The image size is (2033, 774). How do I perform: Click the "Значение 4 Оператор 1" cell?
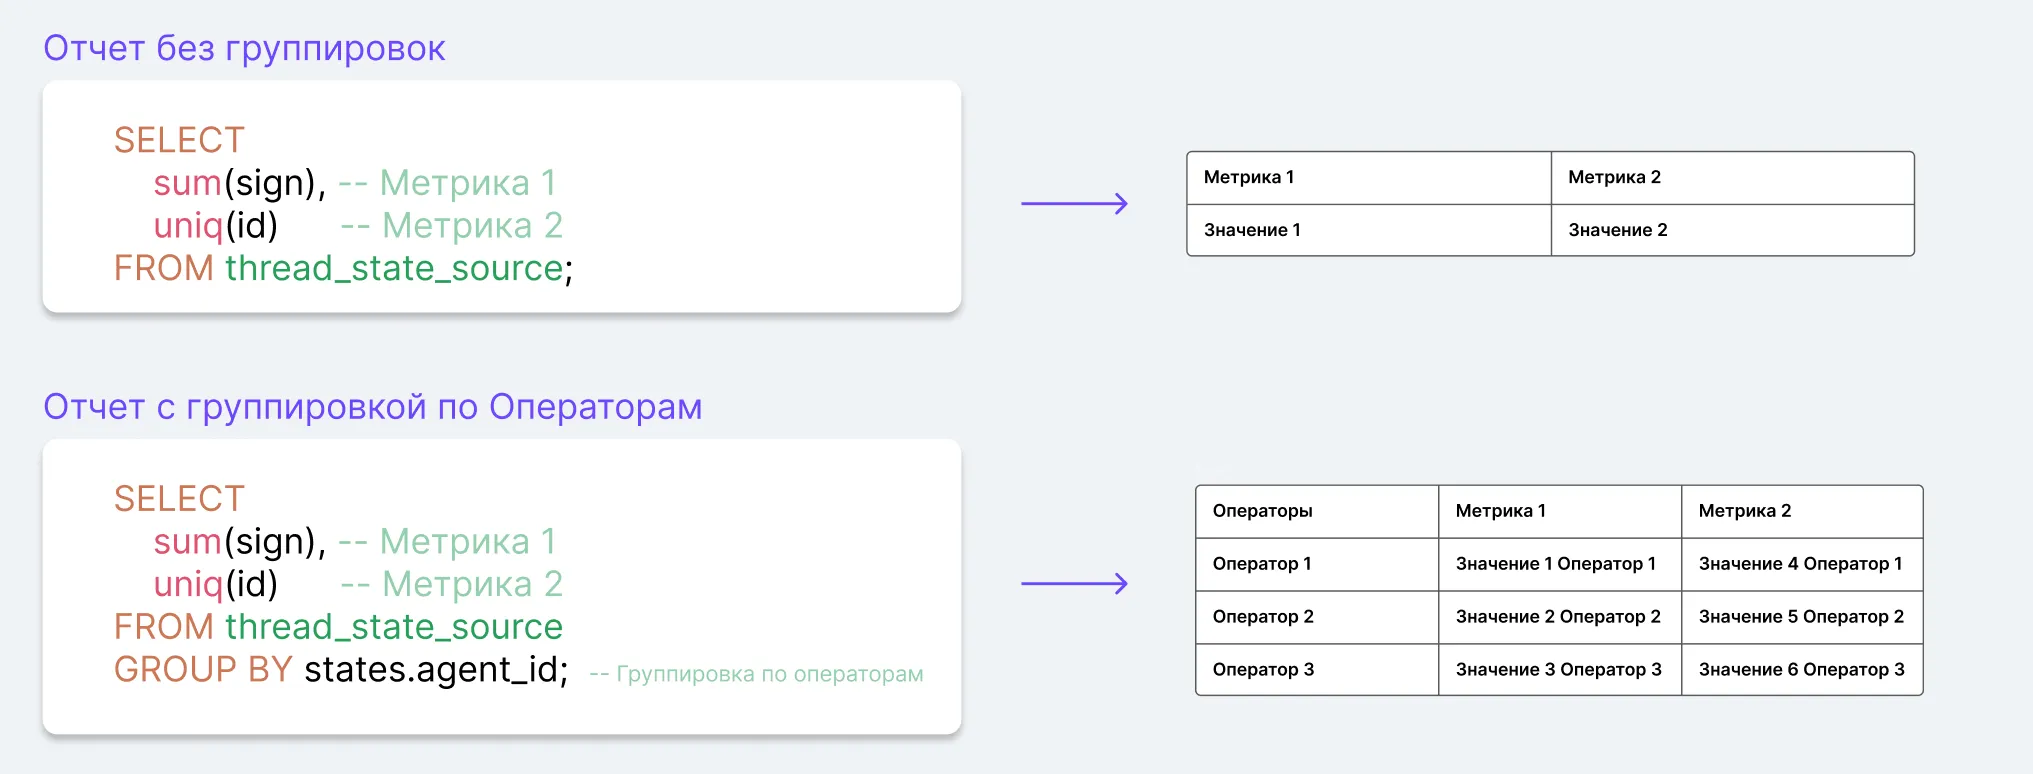(1800, 564)
